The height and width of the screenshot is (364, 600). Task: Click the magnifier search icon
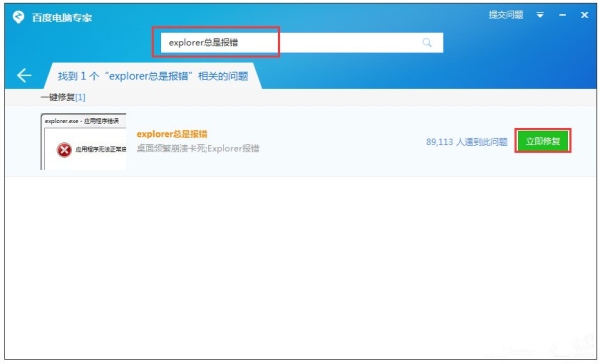coord(427,42)
